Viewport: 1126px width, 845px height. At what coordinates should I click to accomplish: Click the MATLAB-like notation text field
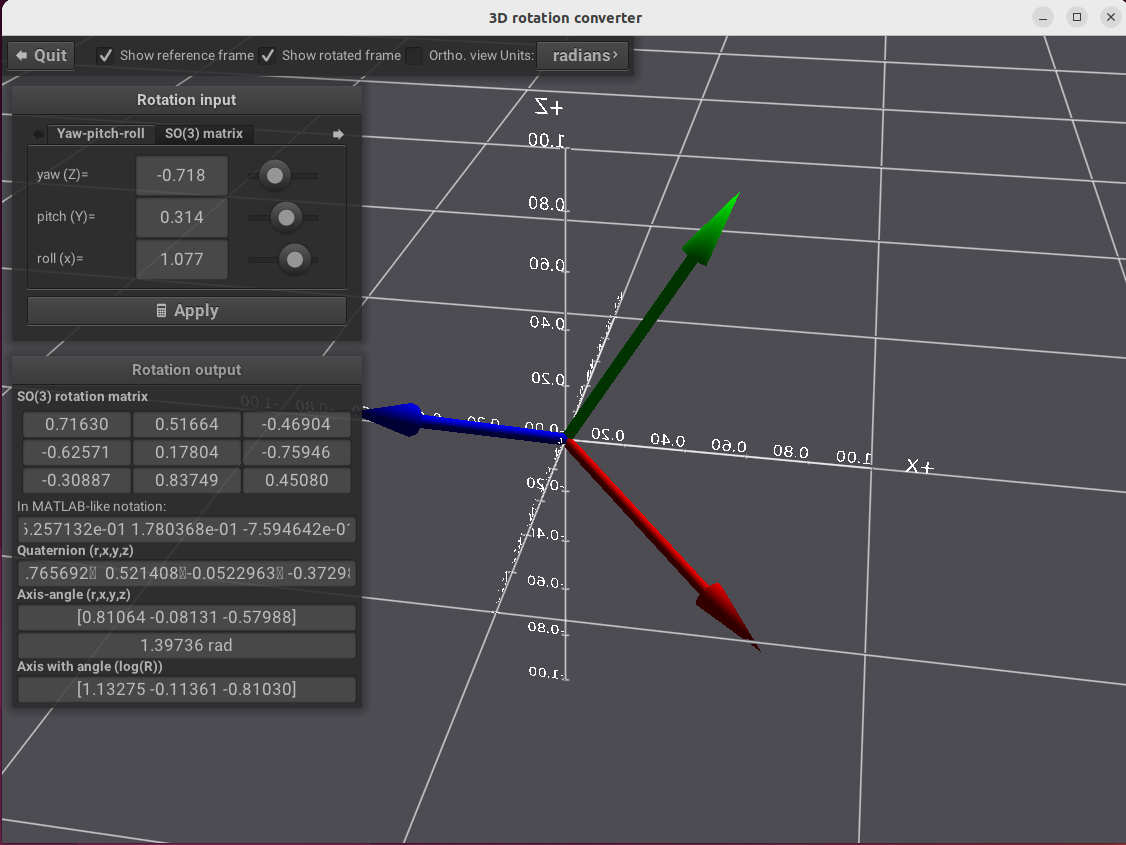tap(187, 529)
